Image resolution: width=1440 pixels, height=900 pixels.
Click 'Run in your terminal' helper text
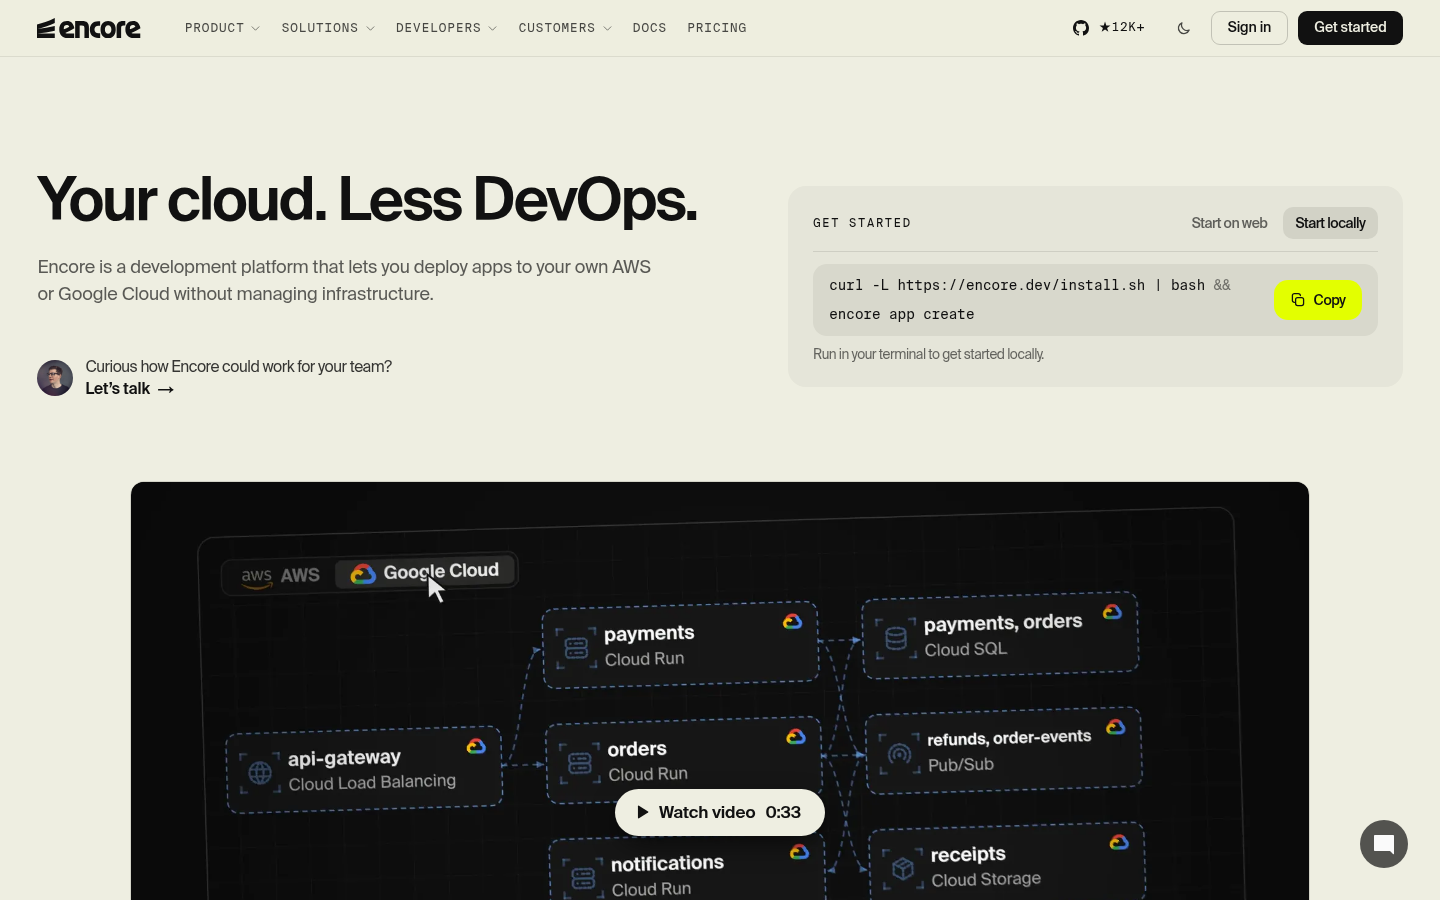(x=928, y=354)
